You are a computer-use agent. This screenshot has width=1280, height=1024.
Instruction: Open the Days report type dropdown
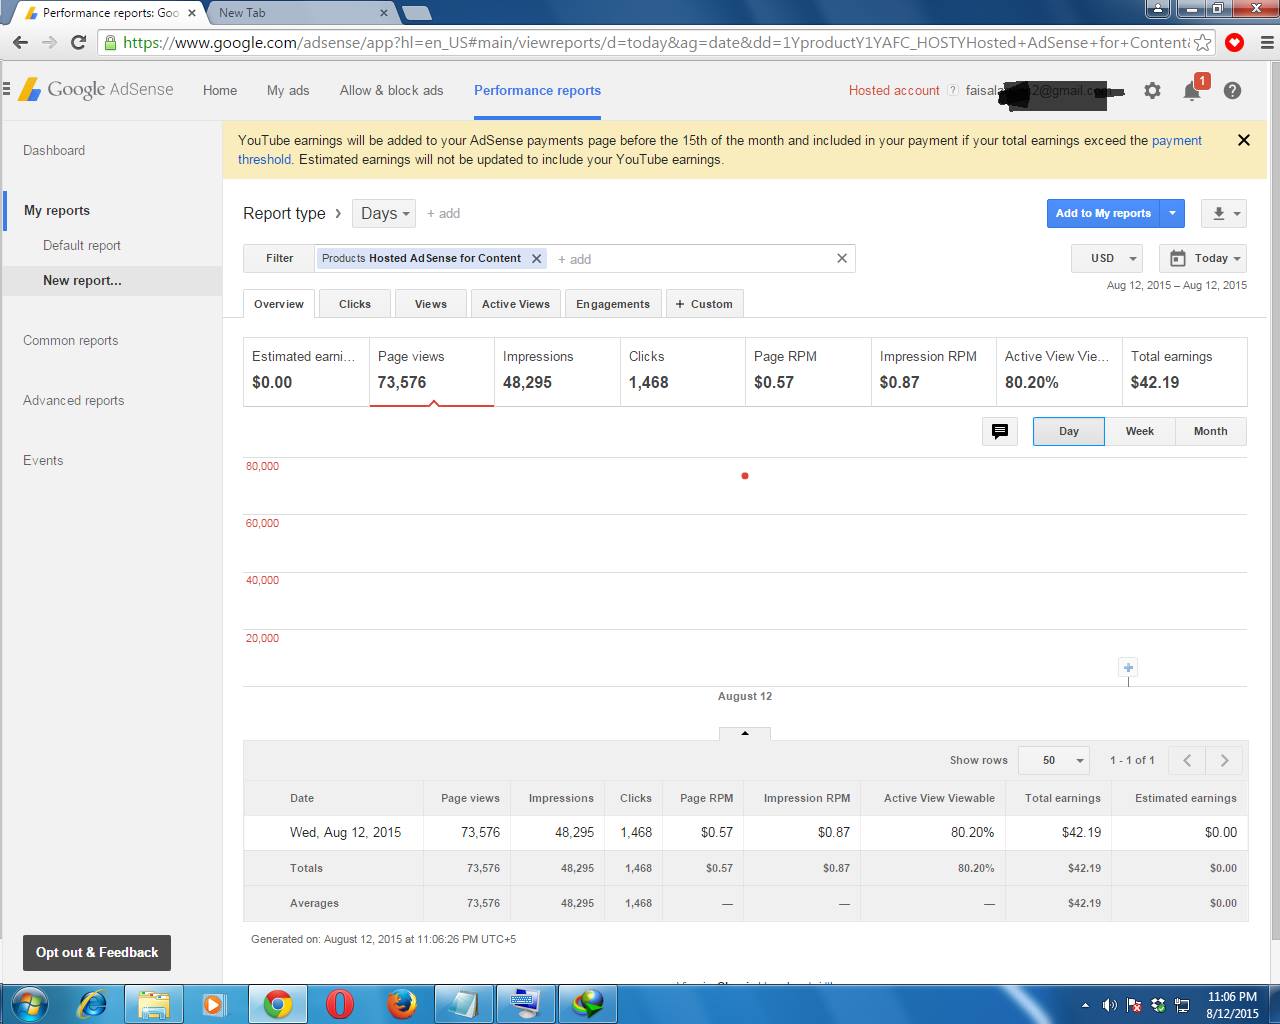(384, 213)
